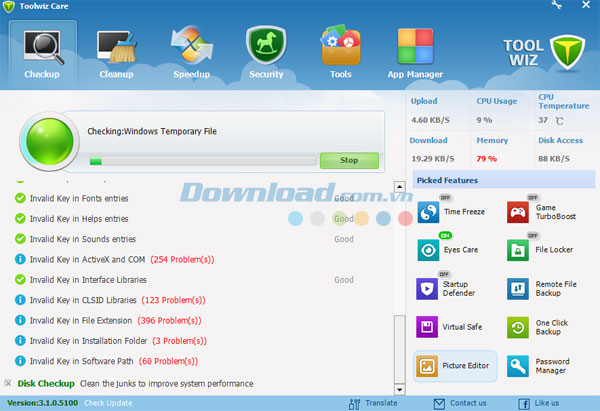600x411 pixels.
Task: Click the Check Update link
Action: click(x=108, y=403)
